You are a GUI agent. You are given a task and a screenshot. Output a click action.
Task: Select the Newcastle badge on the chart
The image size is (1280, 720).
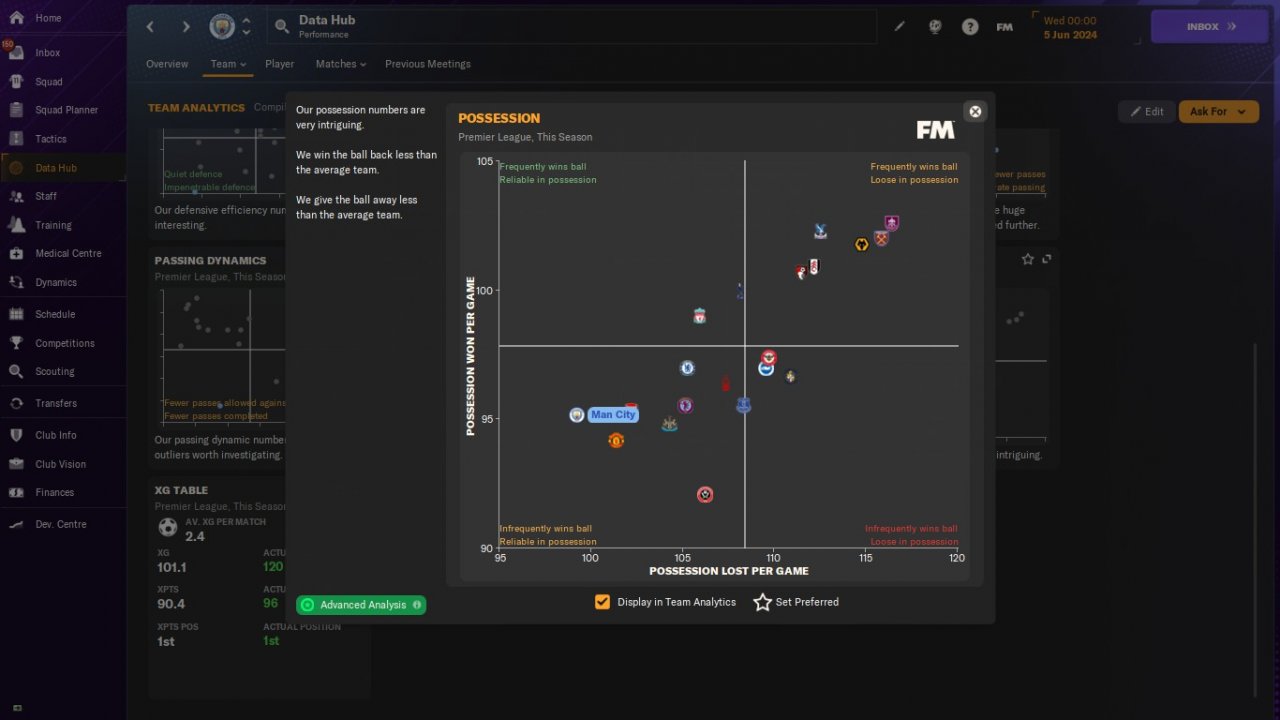tap(669, 424)
